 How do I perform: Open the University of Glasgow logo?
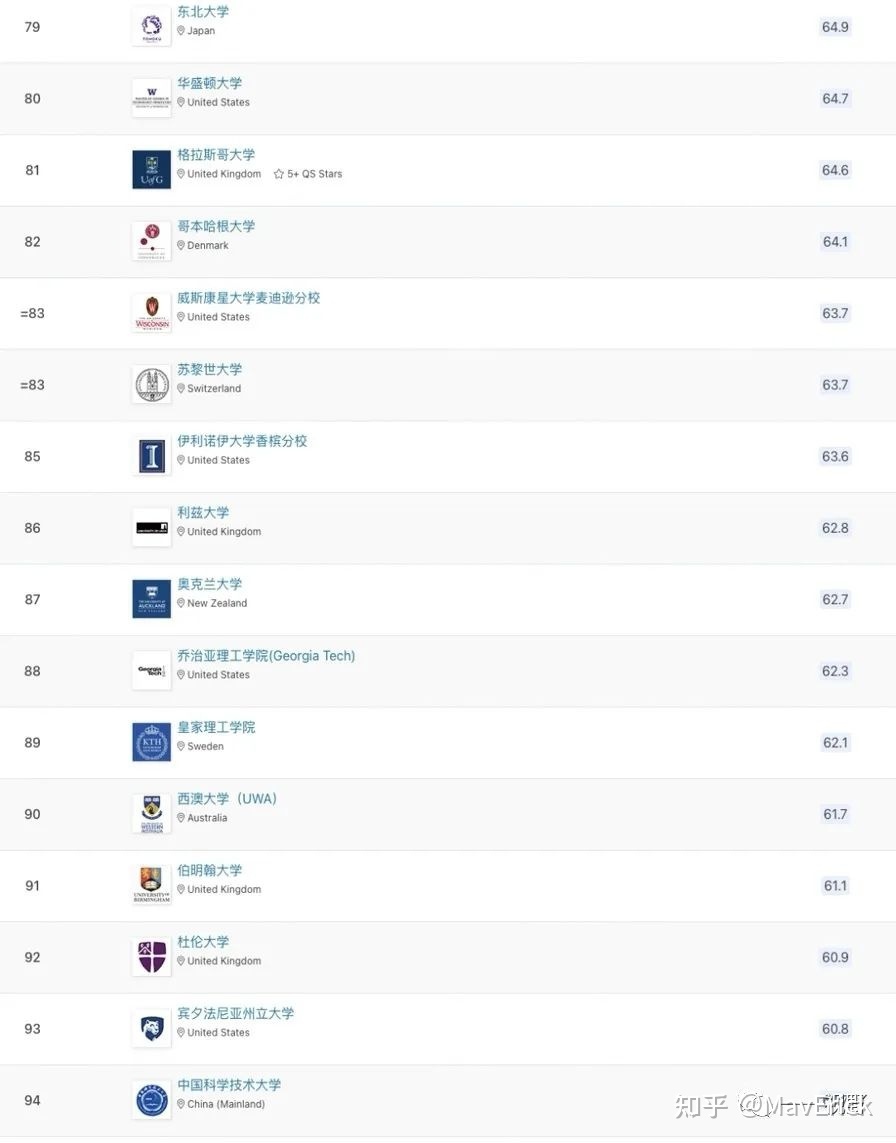[x=152, y=170]
